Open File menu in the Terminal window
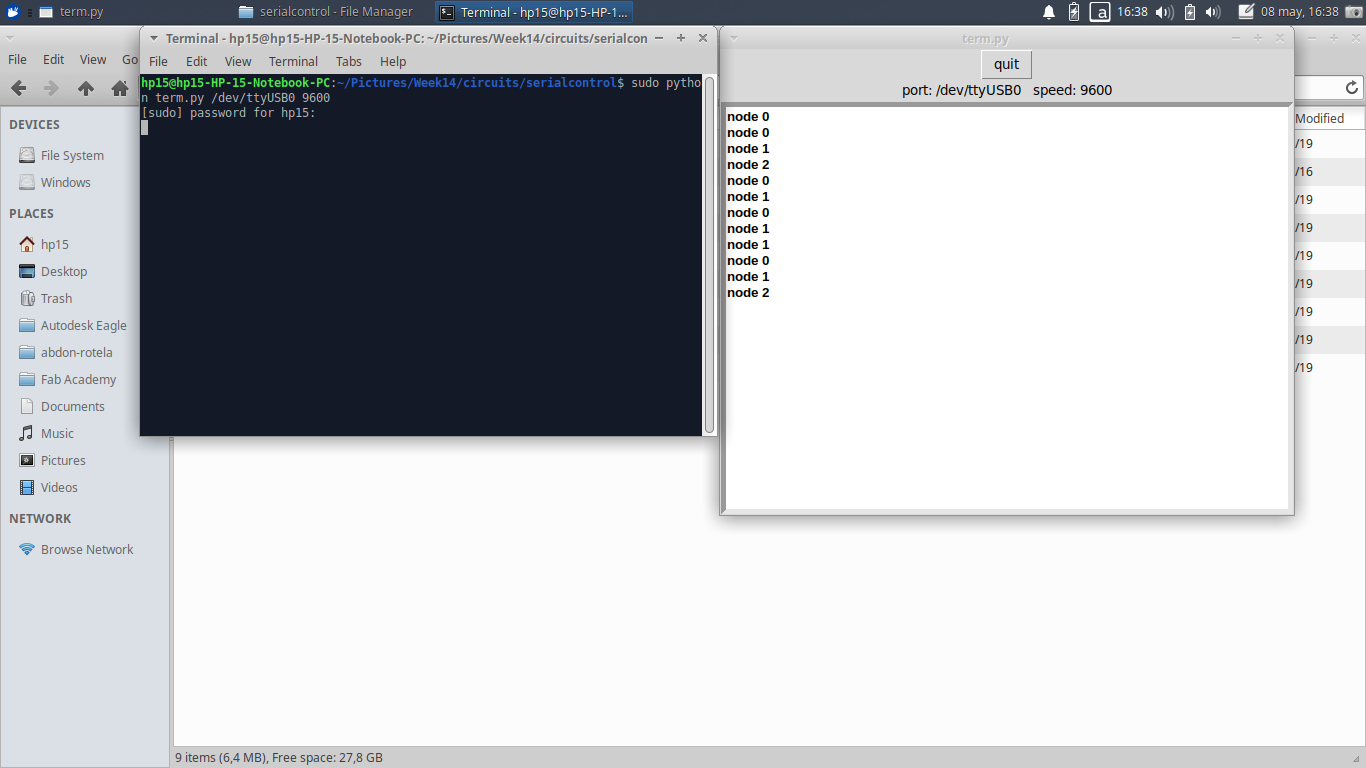1366x768 pixels. 158,61
